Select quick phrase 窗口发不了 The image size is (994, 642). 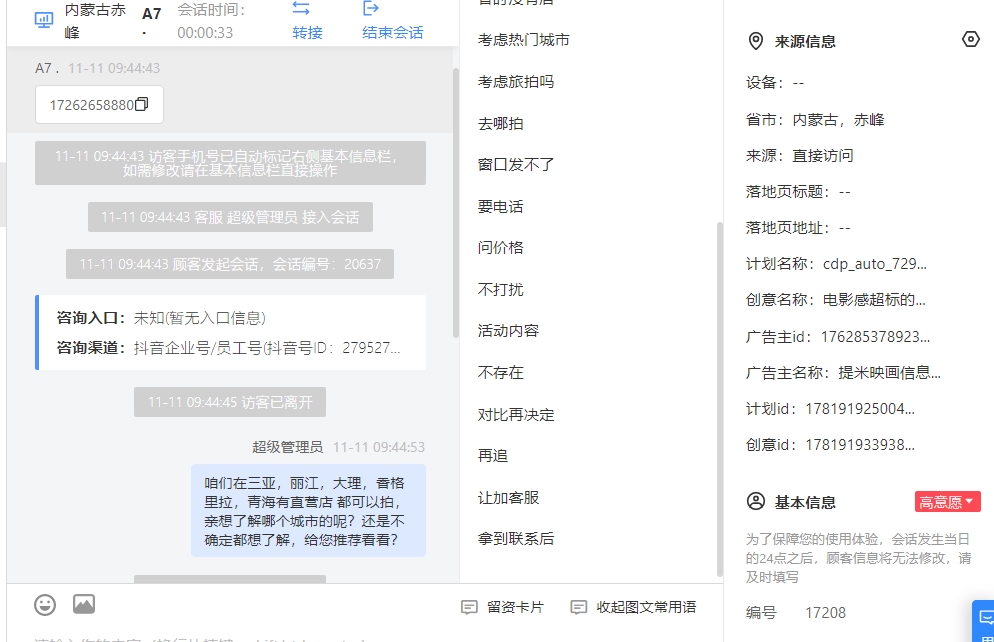(516, 165)
